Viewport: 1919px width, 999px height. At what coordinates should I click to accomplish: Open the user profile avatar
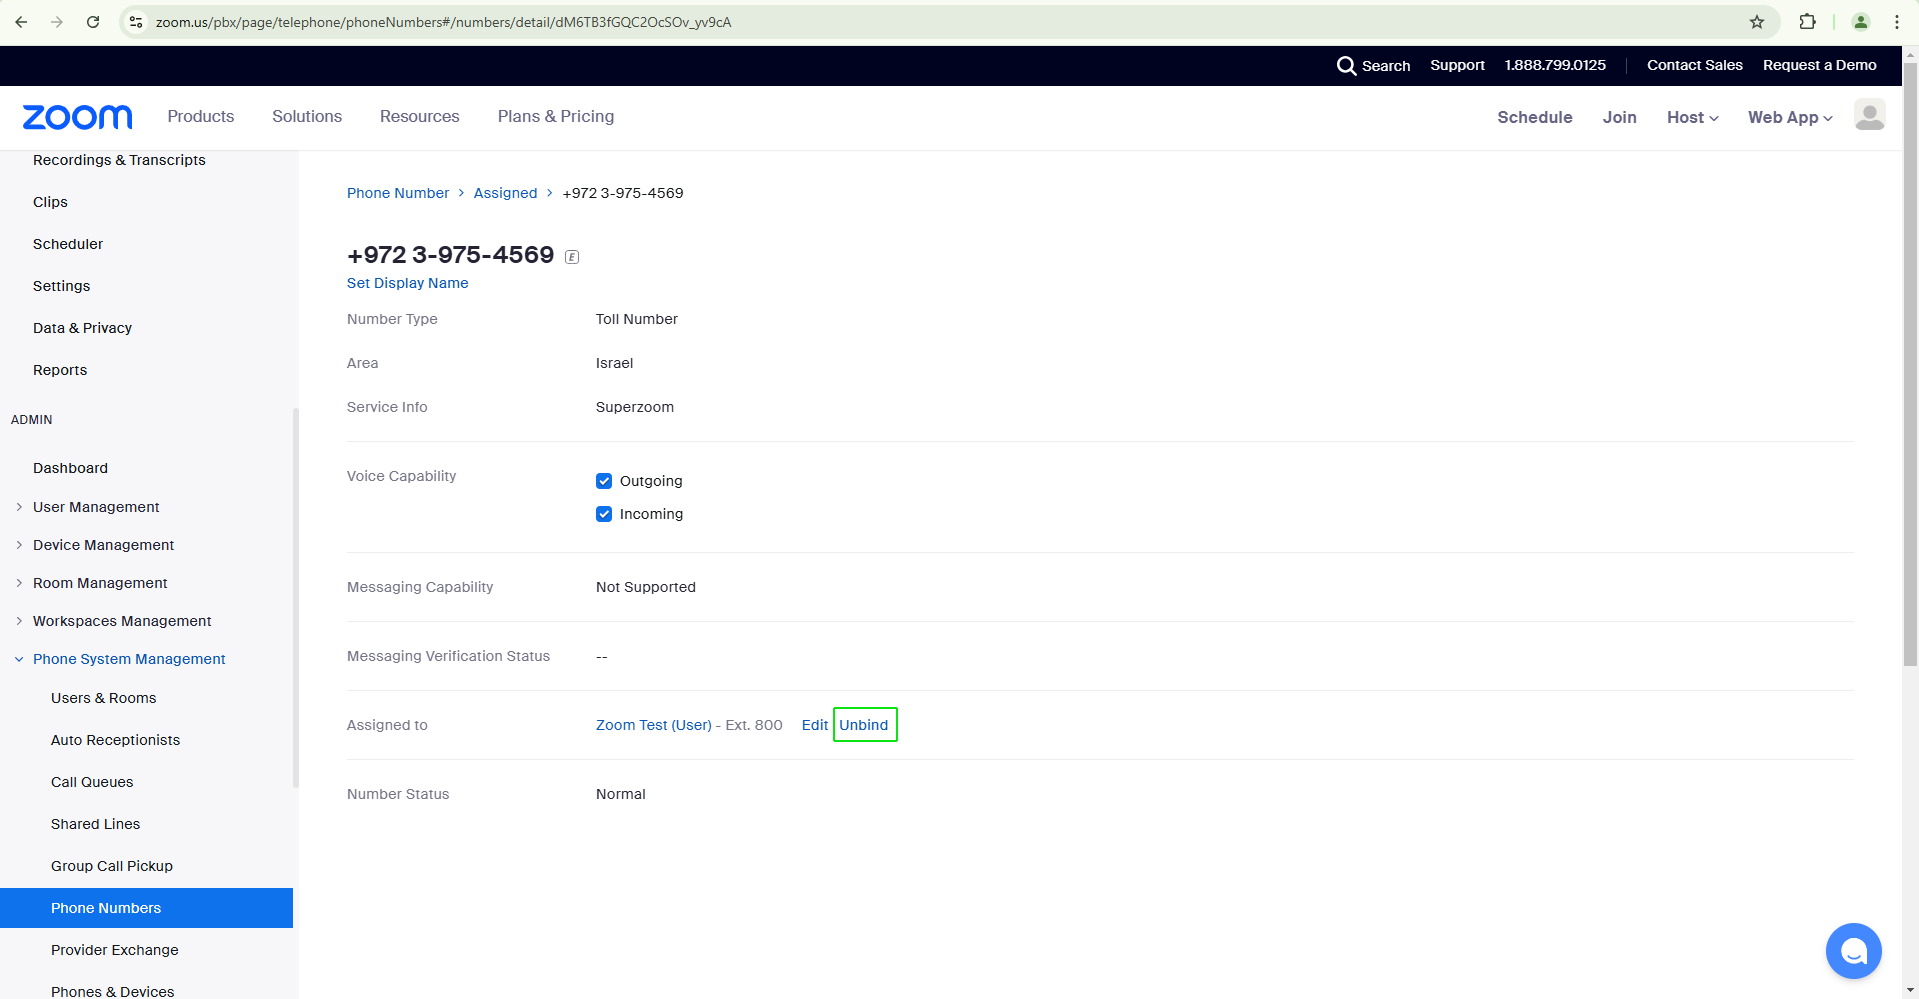point(1869,115)
